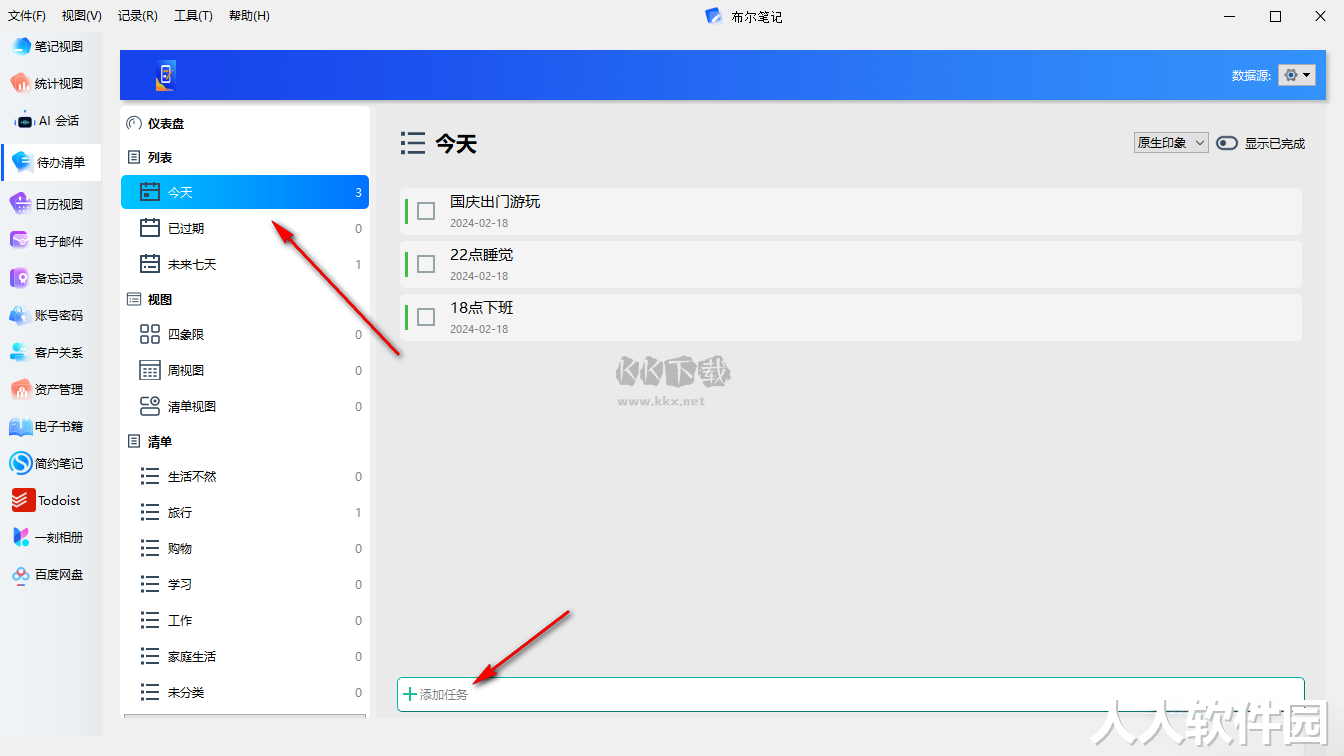Open the 日历视图 calendar icon
The width and height of the screenshot is (1344, 756).
21,204
